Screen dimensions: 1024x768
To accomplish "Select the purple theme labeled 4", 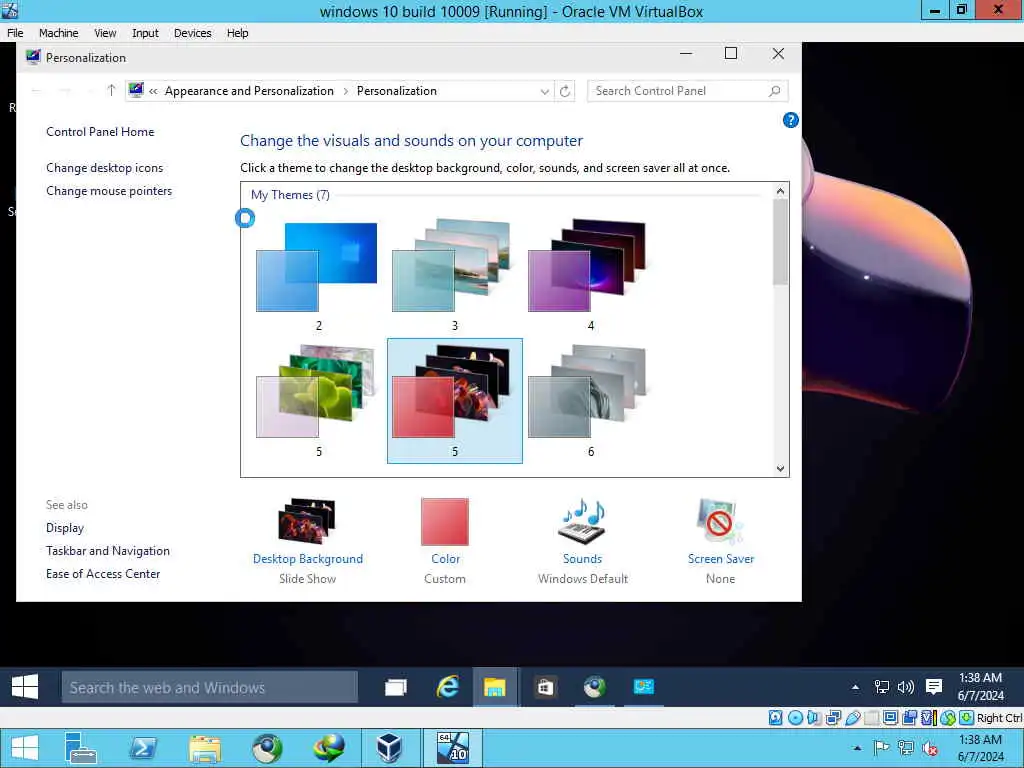I will (x=590, y=276).
